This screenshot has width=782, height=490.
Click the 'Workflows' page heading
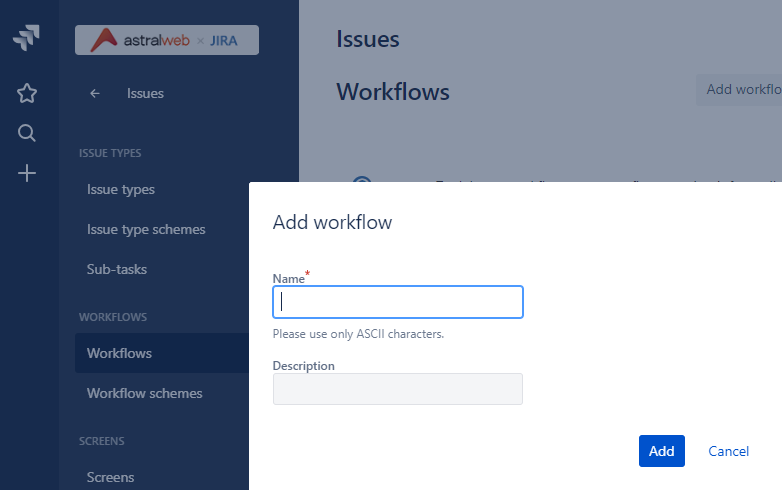393,92
